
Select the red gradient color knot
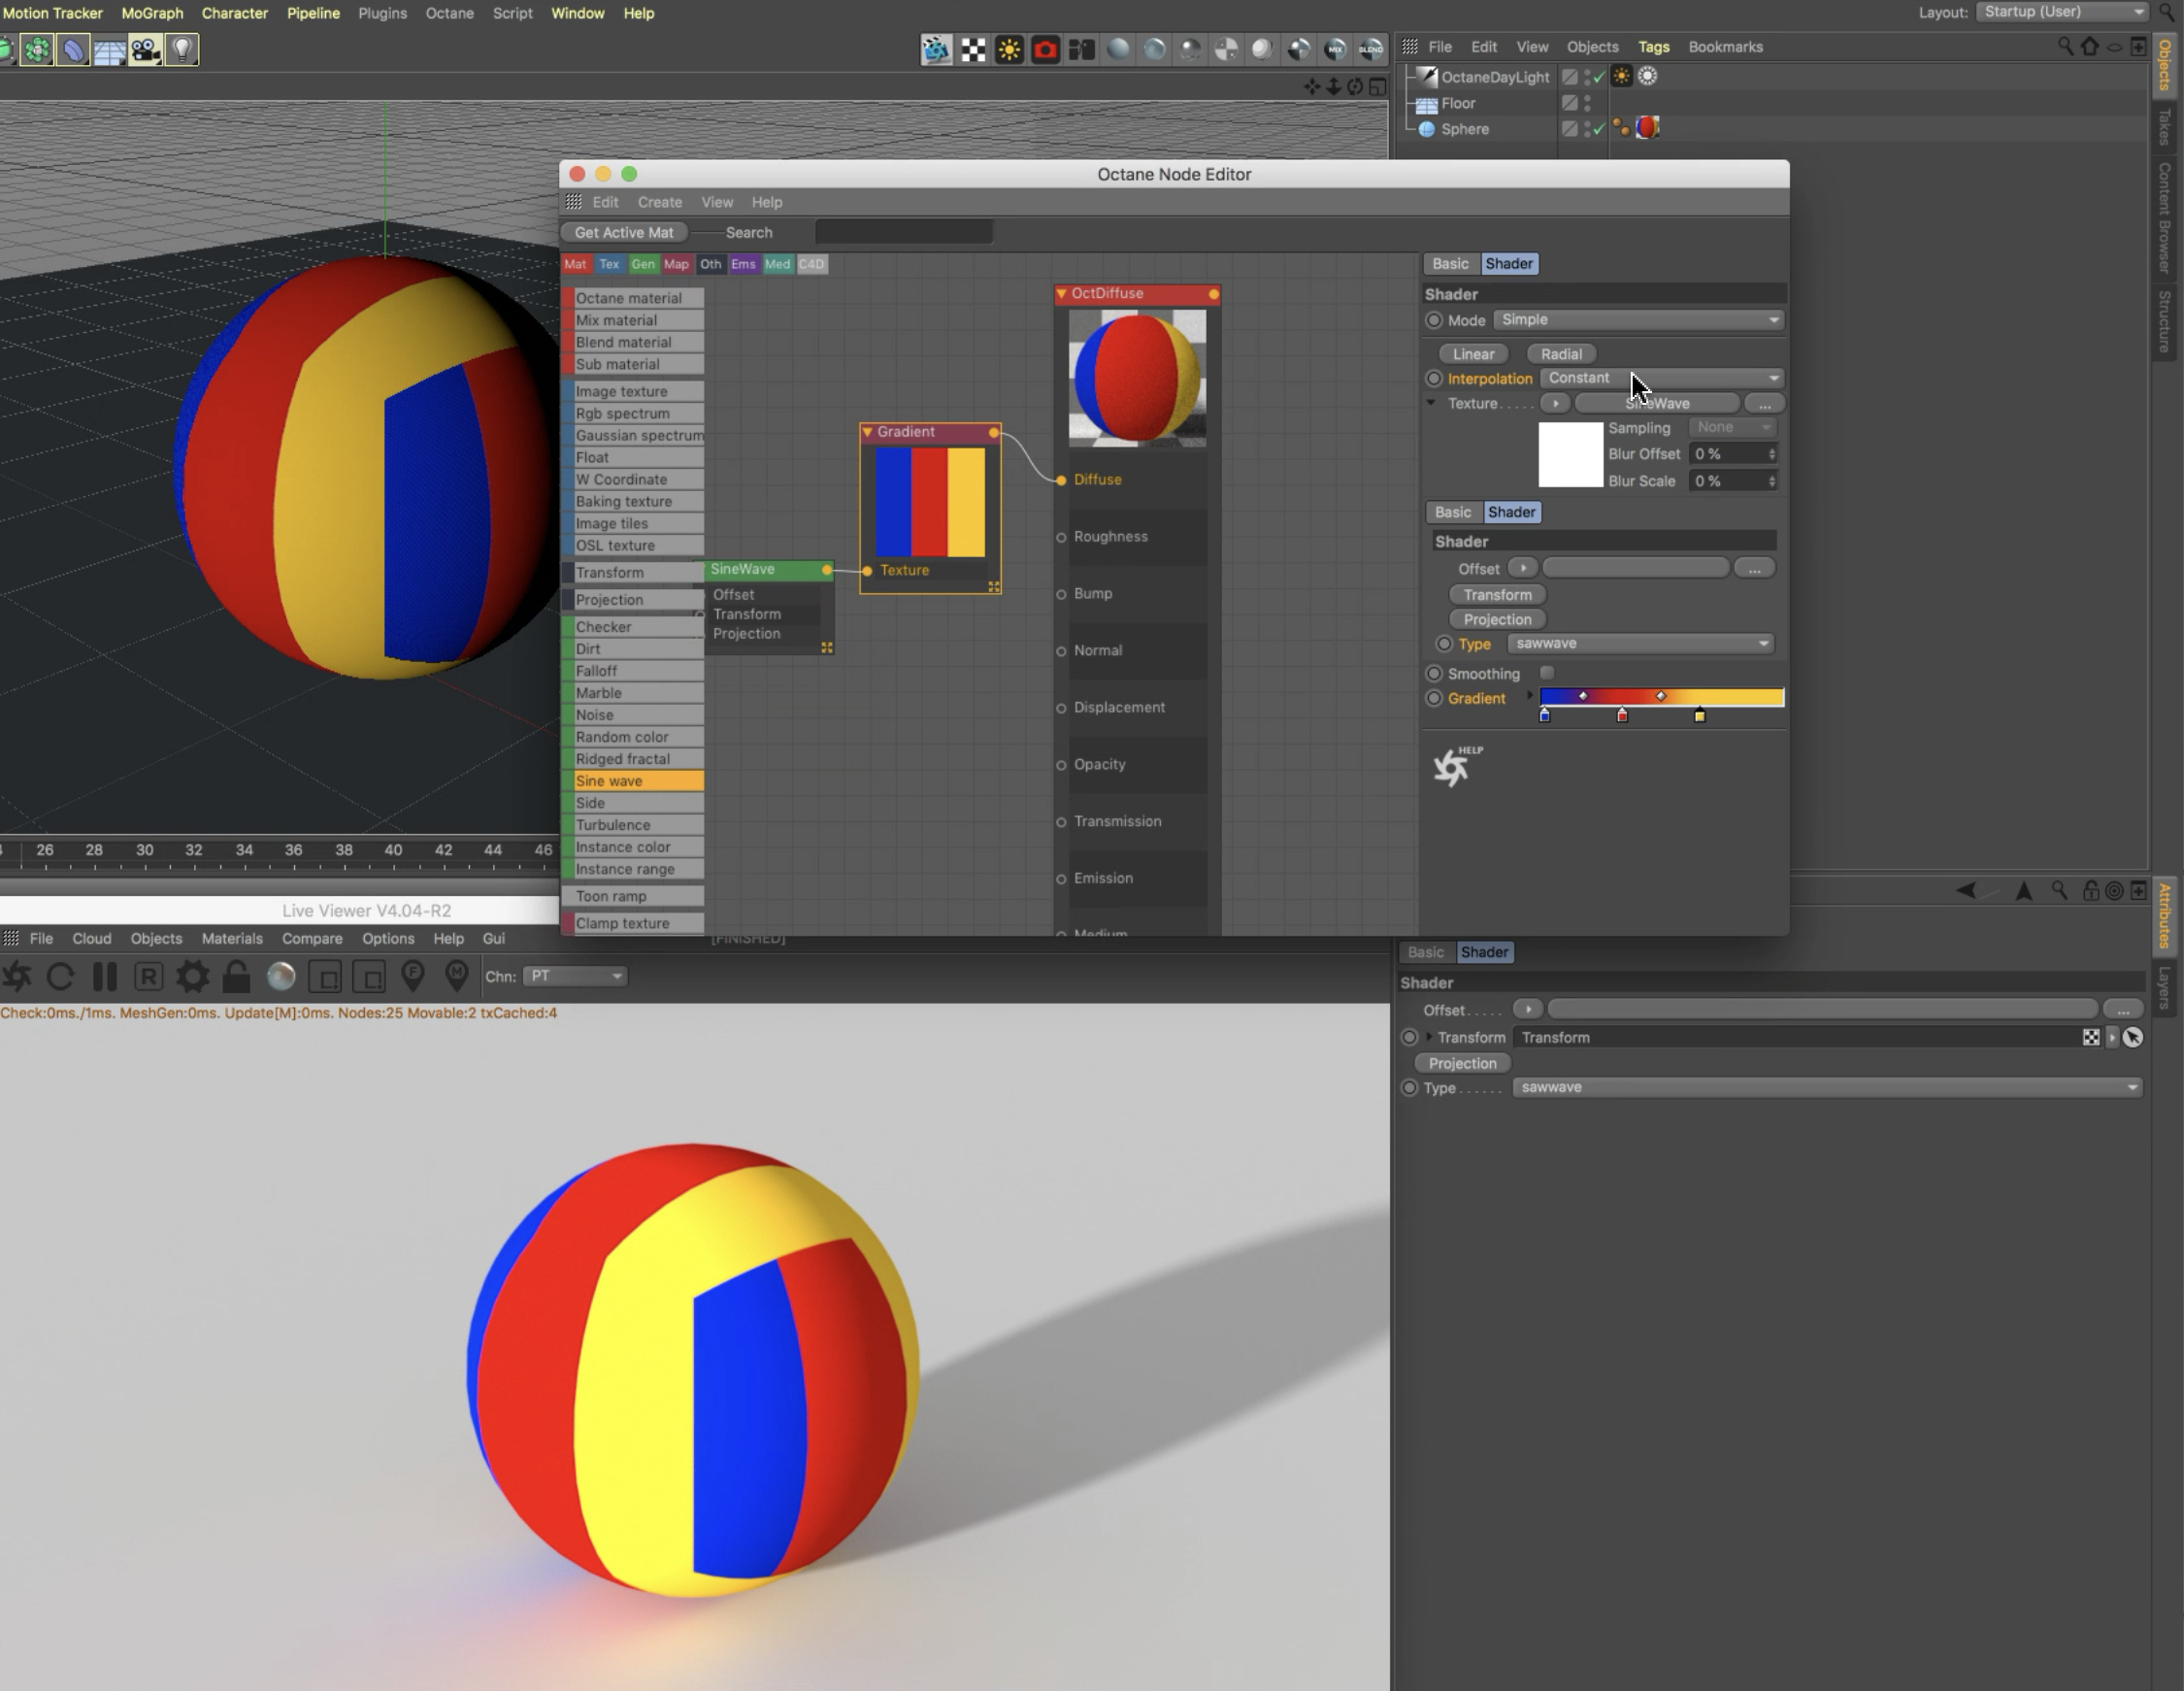pyautogui.click(x=1622, y=716)
